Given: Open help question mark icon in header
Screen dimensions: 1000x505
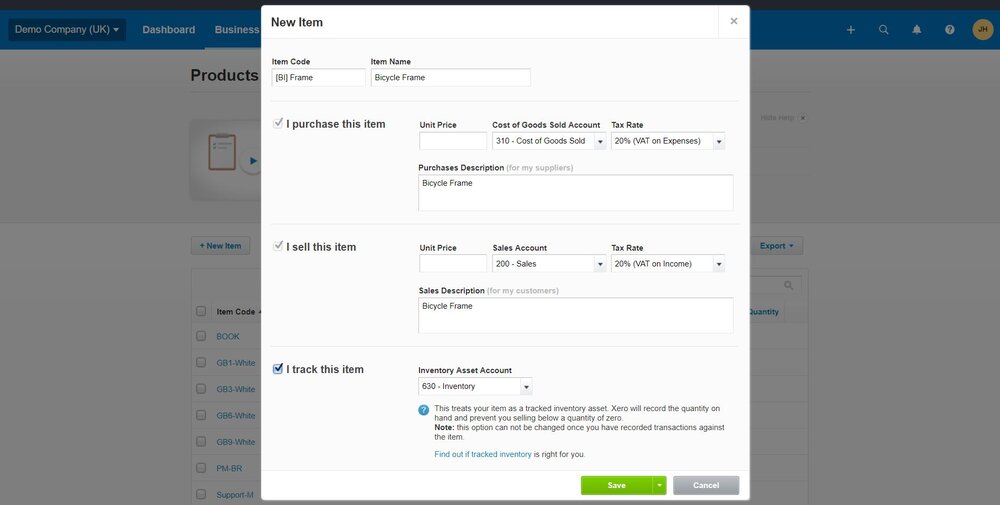Looking at the screenshot, I should coord(950,30).
